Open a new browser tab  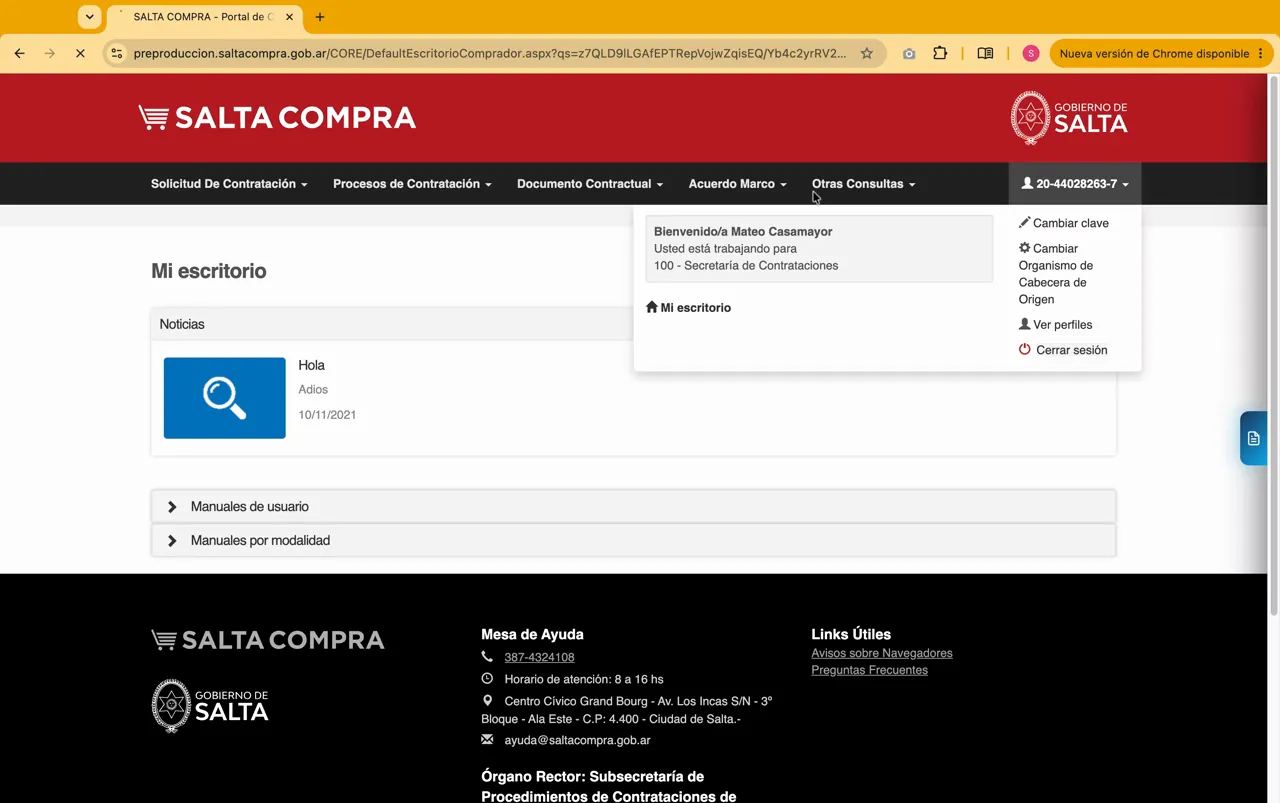[x=320, y=17]
